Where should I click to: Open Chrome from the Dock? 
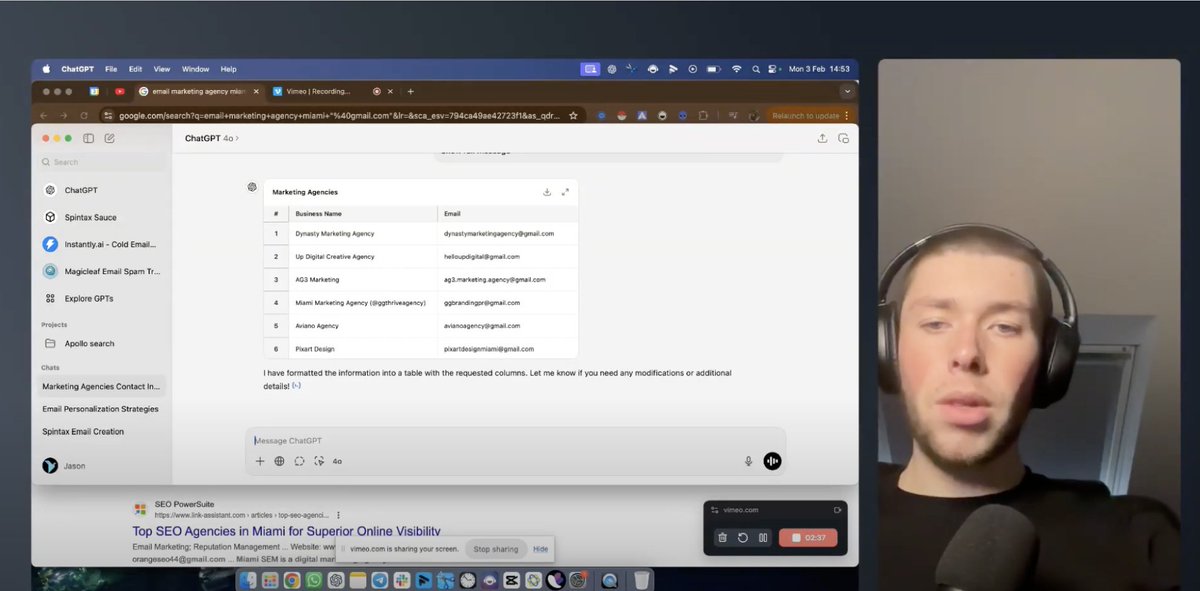click(x=291, y=580)
